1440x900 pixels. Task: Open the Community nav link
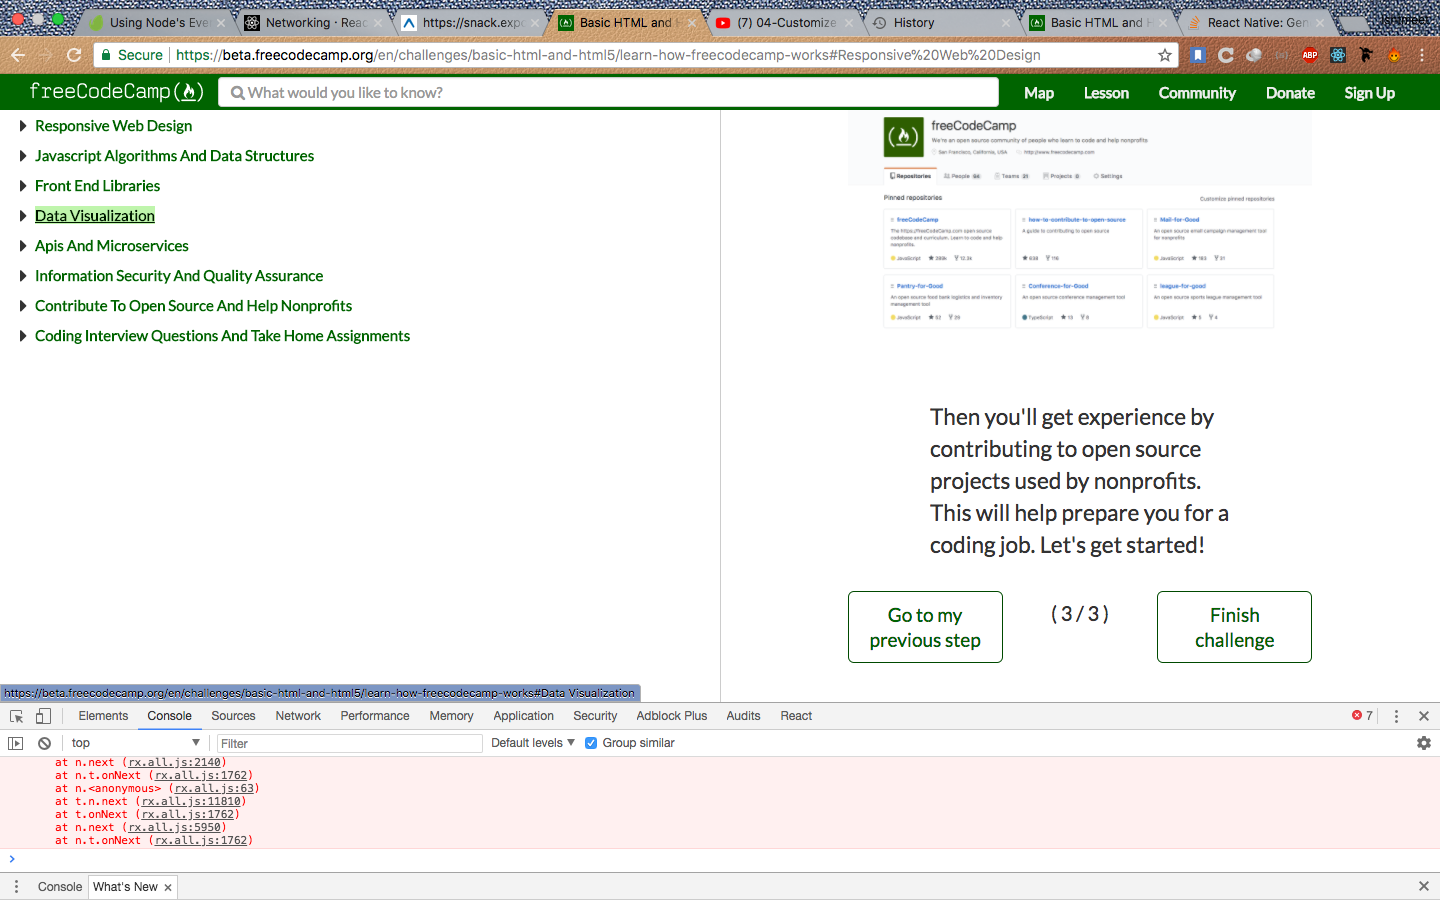pyautogui.click(x=1197, y=93)
